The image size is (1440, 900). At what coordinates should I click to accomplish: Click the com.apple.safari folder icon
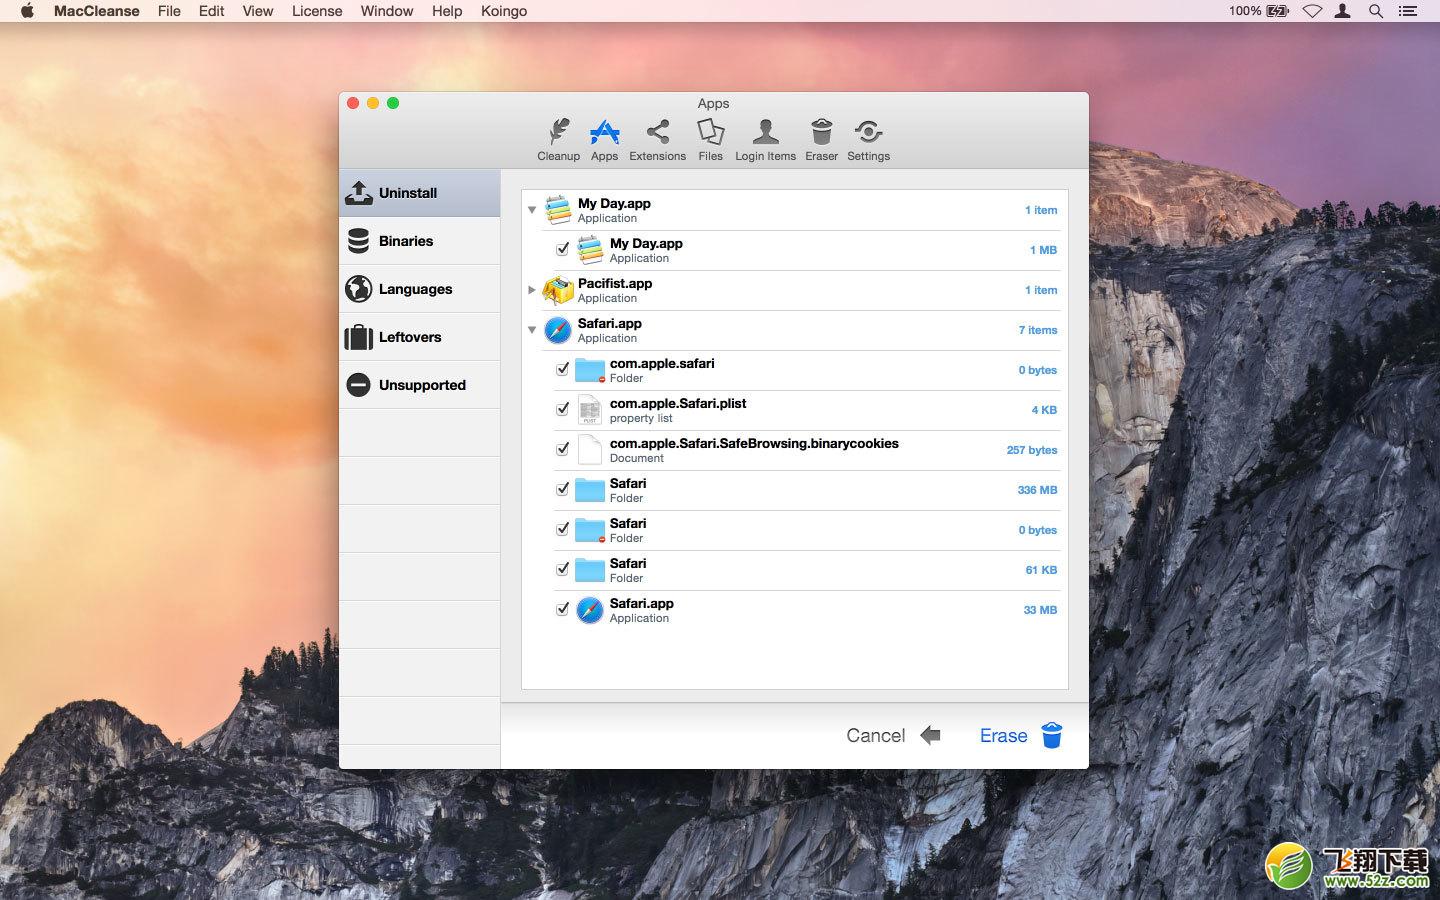click(x=589, y=370)
